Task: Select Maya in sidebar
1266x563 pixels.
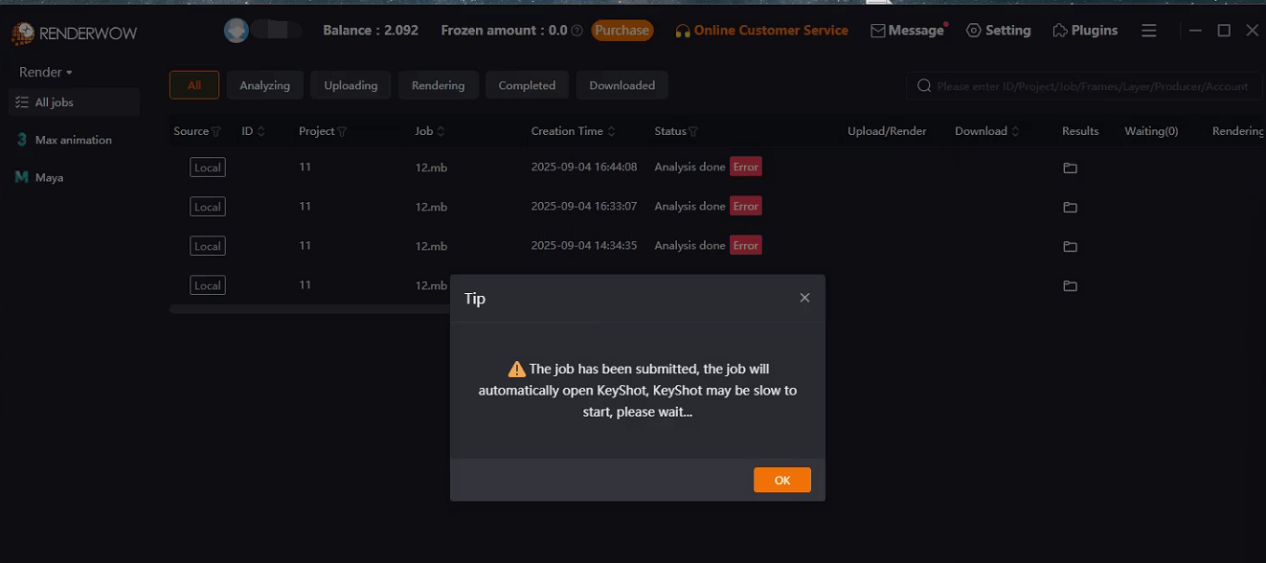Action: coord(74,177)
